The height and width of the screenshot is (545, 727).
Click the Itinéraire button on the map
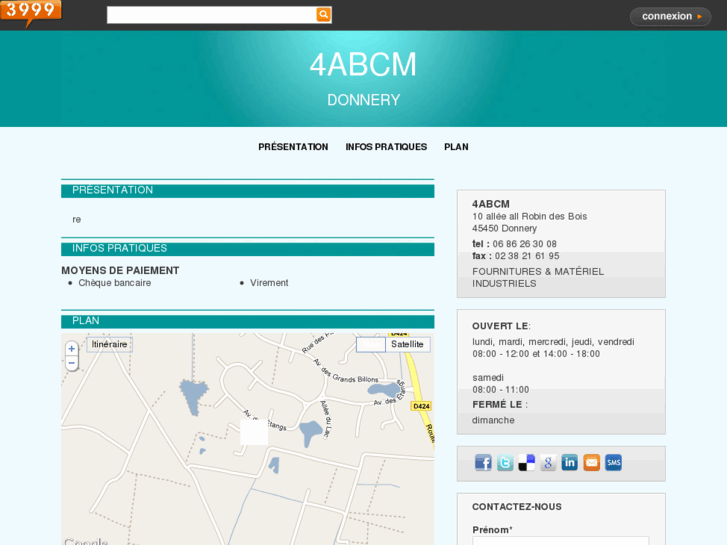109,344
